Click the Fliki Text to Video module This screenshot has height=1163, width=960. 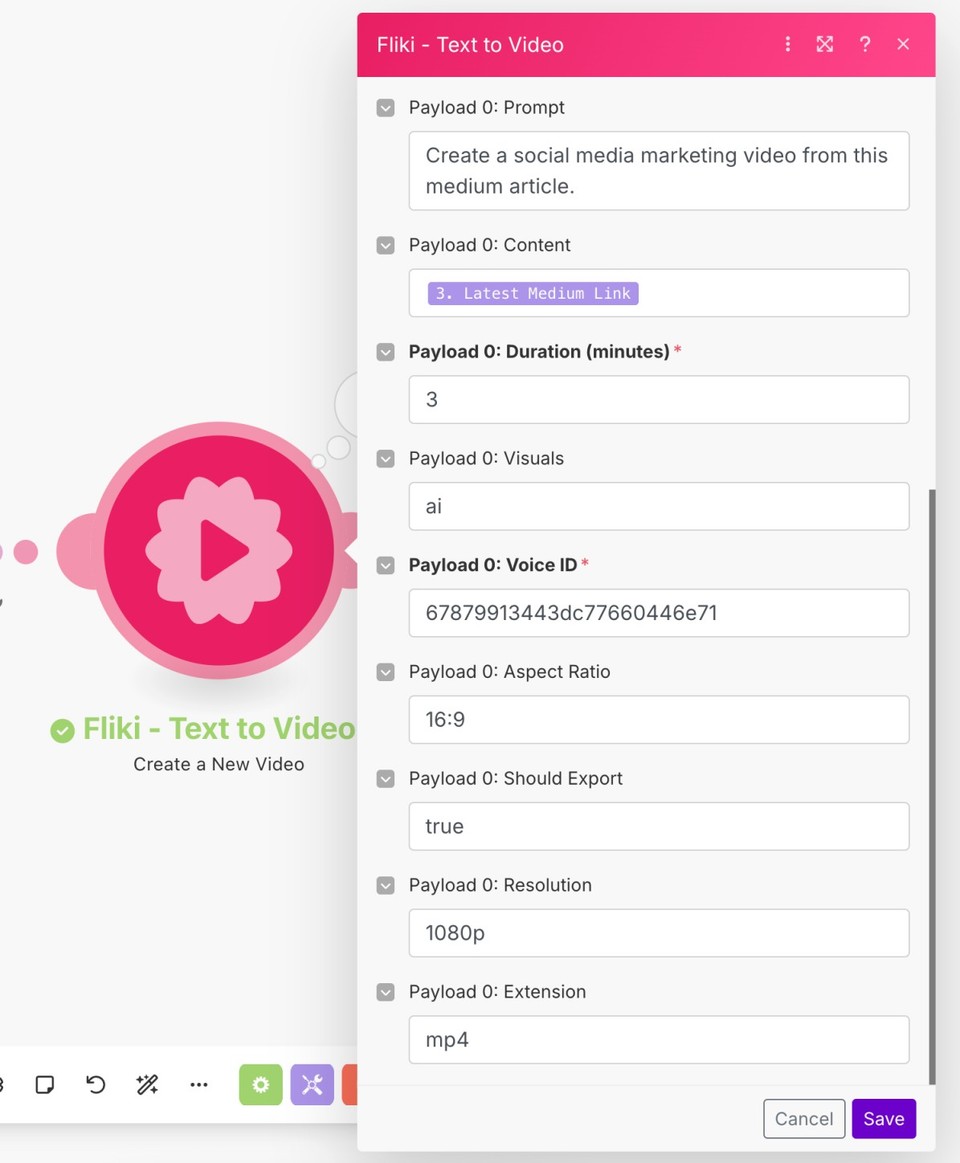[x=218, y=550]
